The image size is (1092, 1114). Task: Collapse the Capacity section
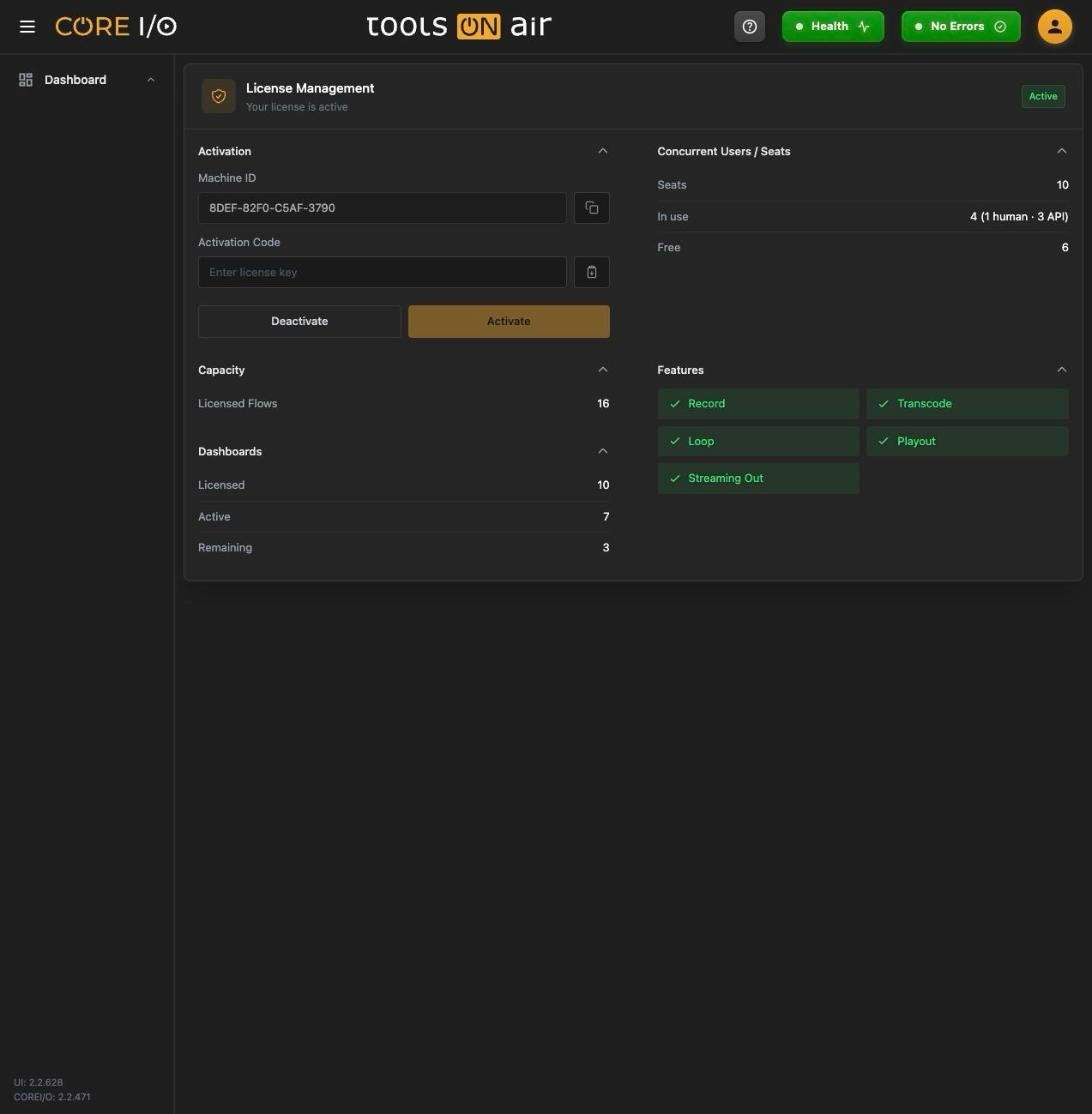coord(602,369)
